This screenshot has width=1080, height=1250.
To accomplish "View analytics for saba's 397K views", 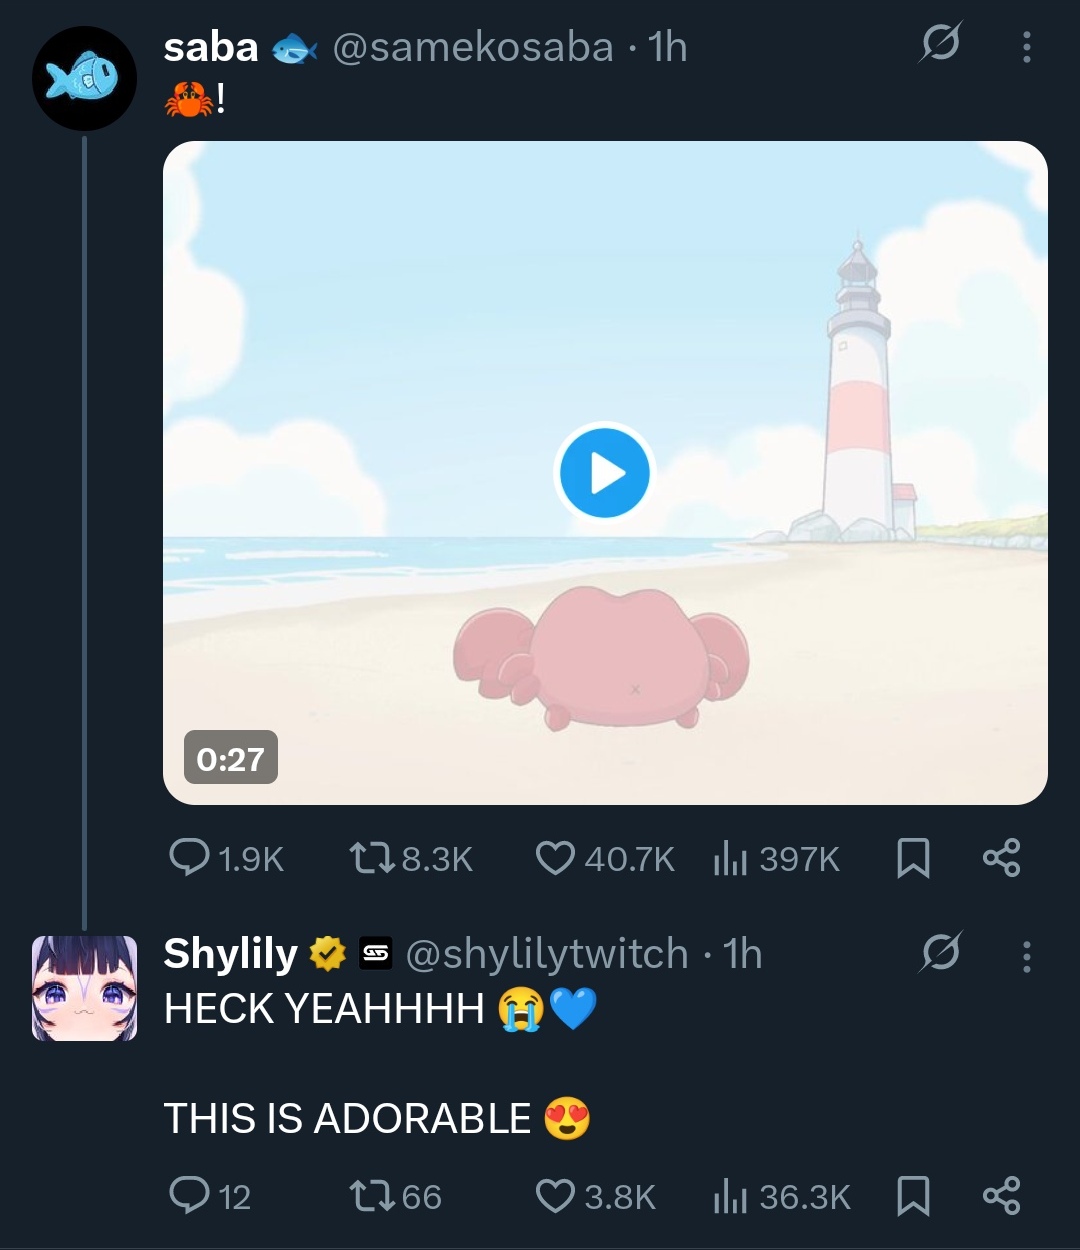I will click(x=731, y=858).
